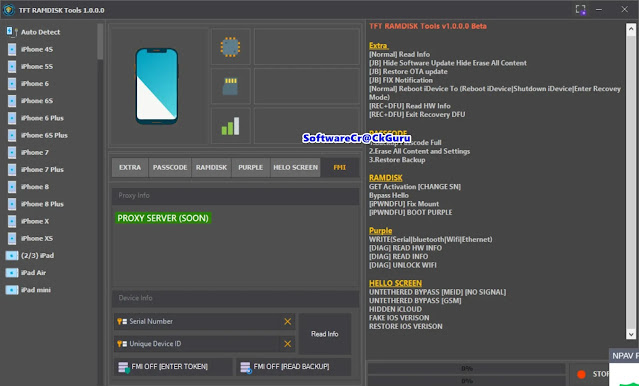Choose the iPhone 6S device icon
The width and height of the screenshot is (639, 386).
pyautogui.click(x=12, y=101)
